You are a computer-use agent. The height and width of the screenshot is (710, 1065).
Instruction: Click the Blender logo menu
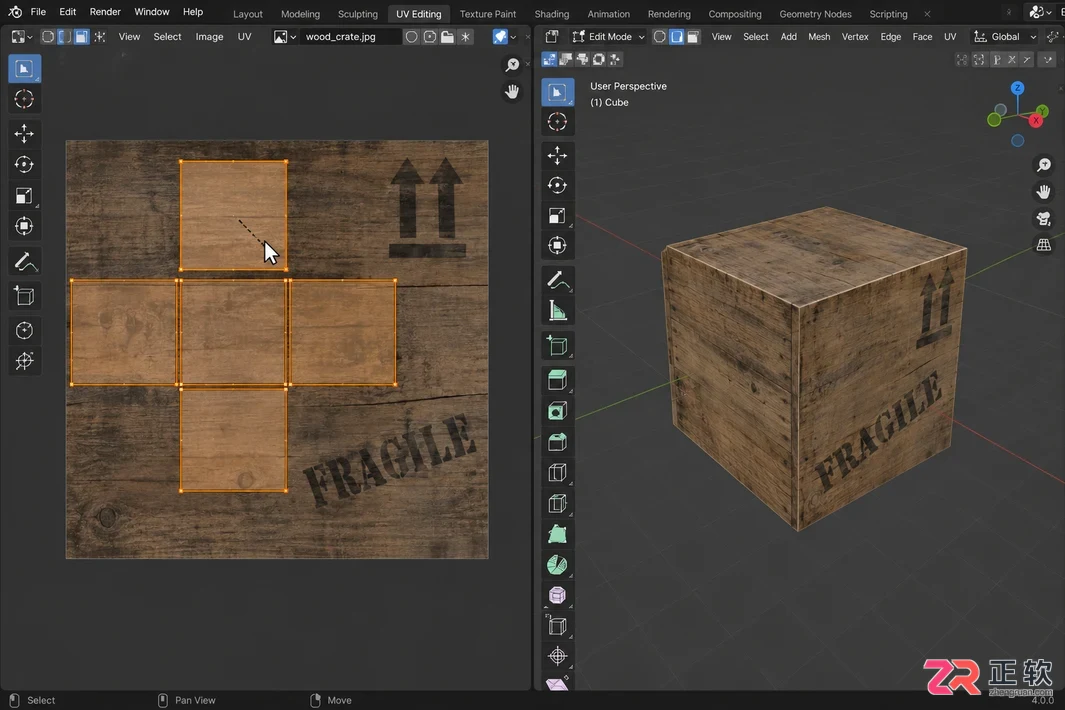pyautogui.click(x=15, y=12)
